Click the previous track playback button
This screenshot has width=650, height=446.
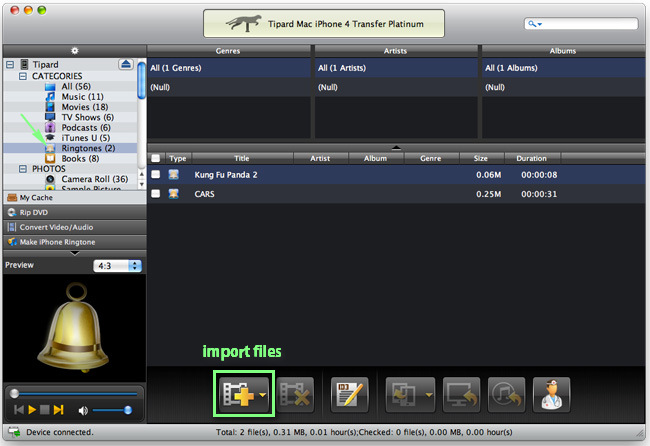19,410
